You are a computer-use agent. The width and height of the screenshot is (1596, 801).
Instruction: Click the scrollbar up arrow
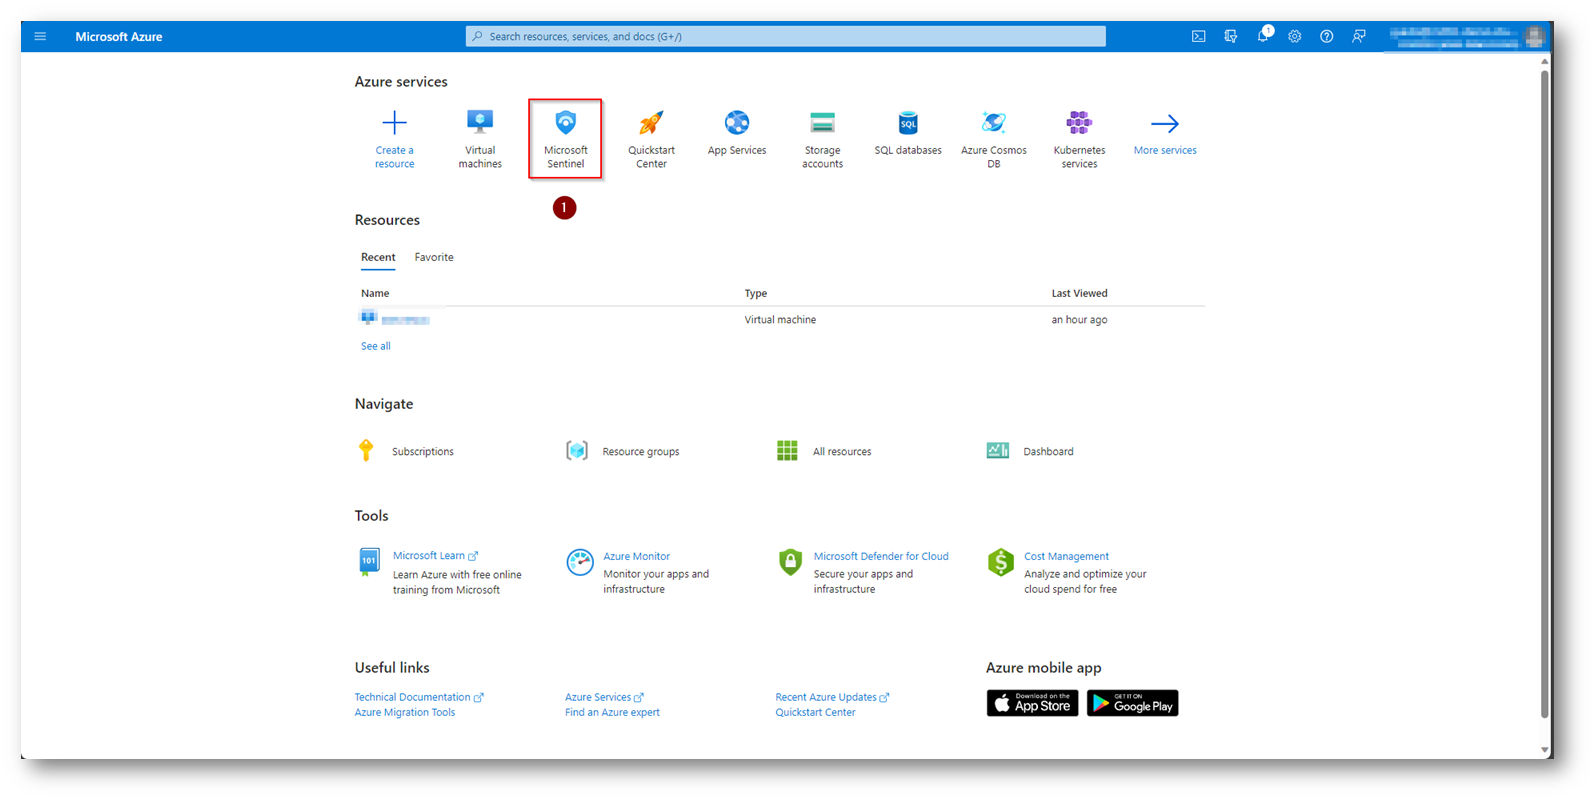1545,61
